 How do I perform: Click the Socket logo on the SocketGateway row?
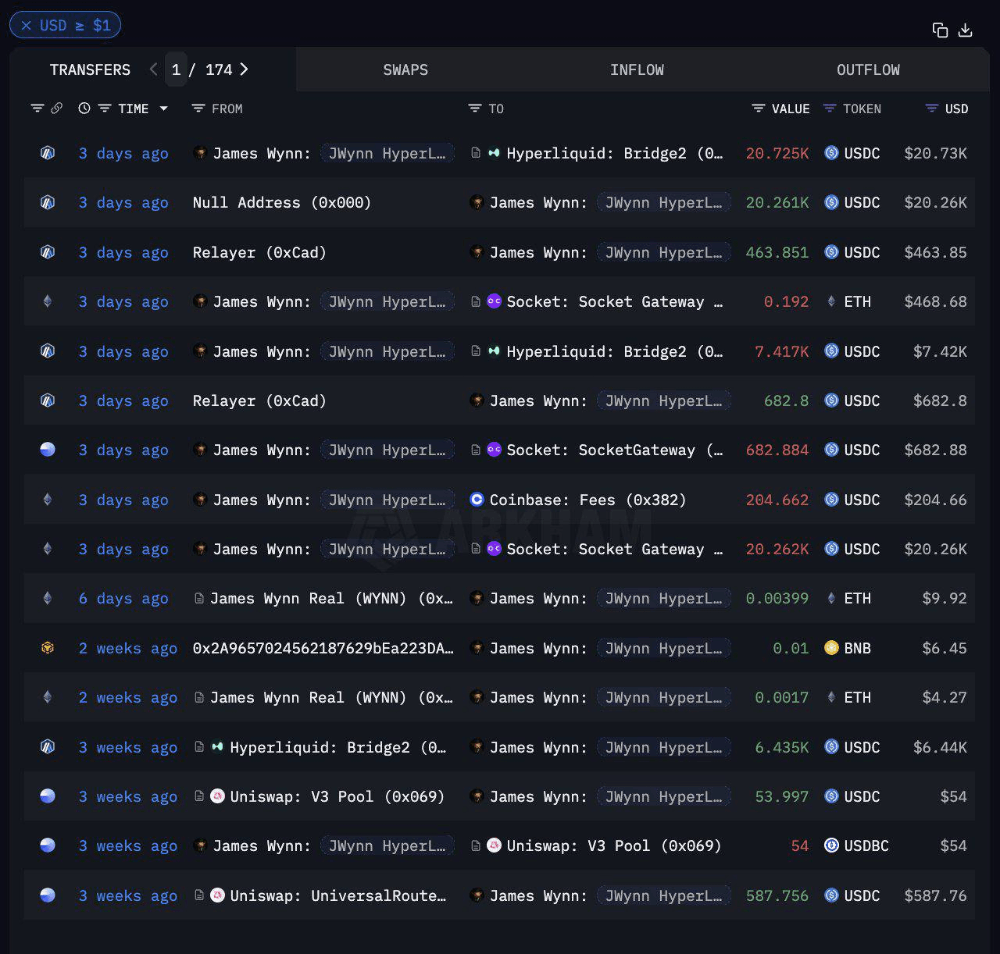point(494,450)
